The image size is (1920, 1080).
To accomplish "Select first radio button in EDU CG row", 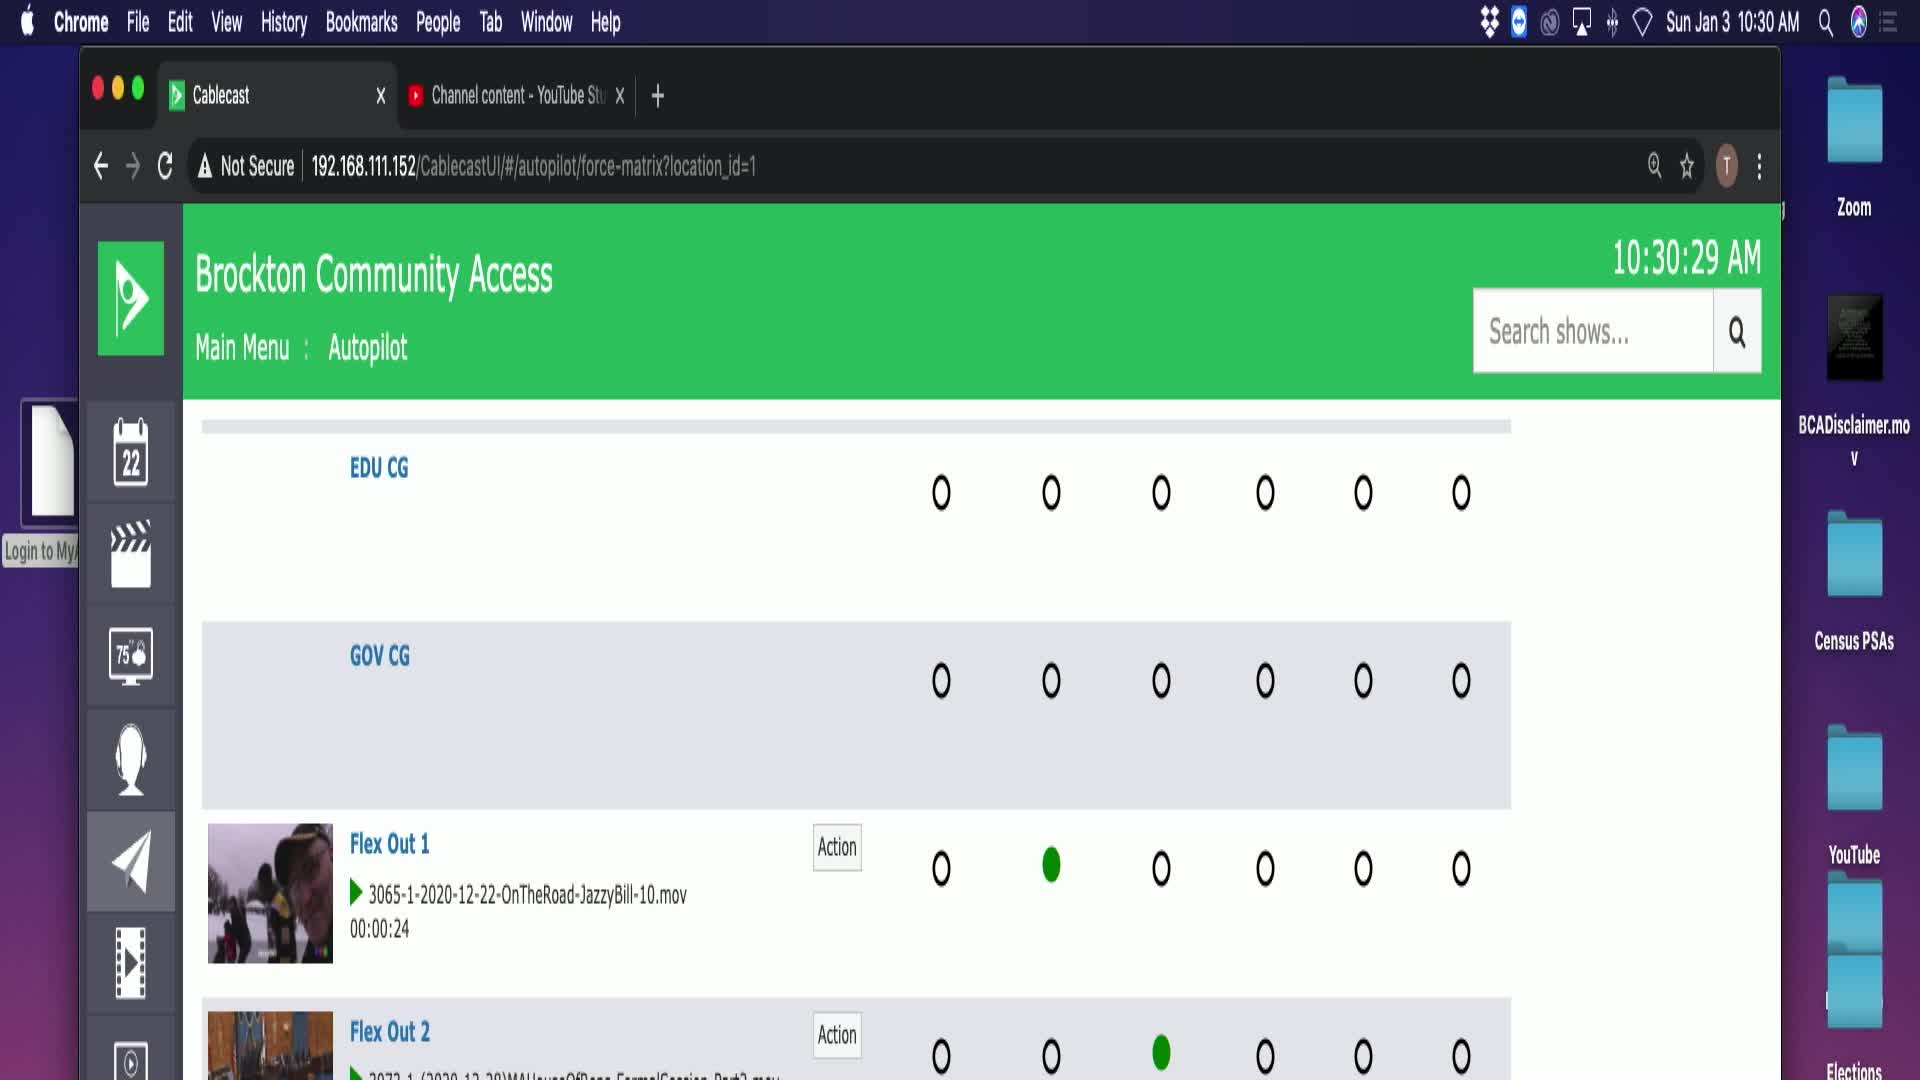I will [941, 493].
